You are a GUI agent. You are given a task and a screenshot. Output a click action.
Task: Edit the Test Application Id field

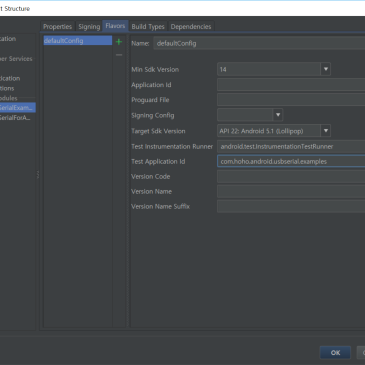(x=291, y=161)
